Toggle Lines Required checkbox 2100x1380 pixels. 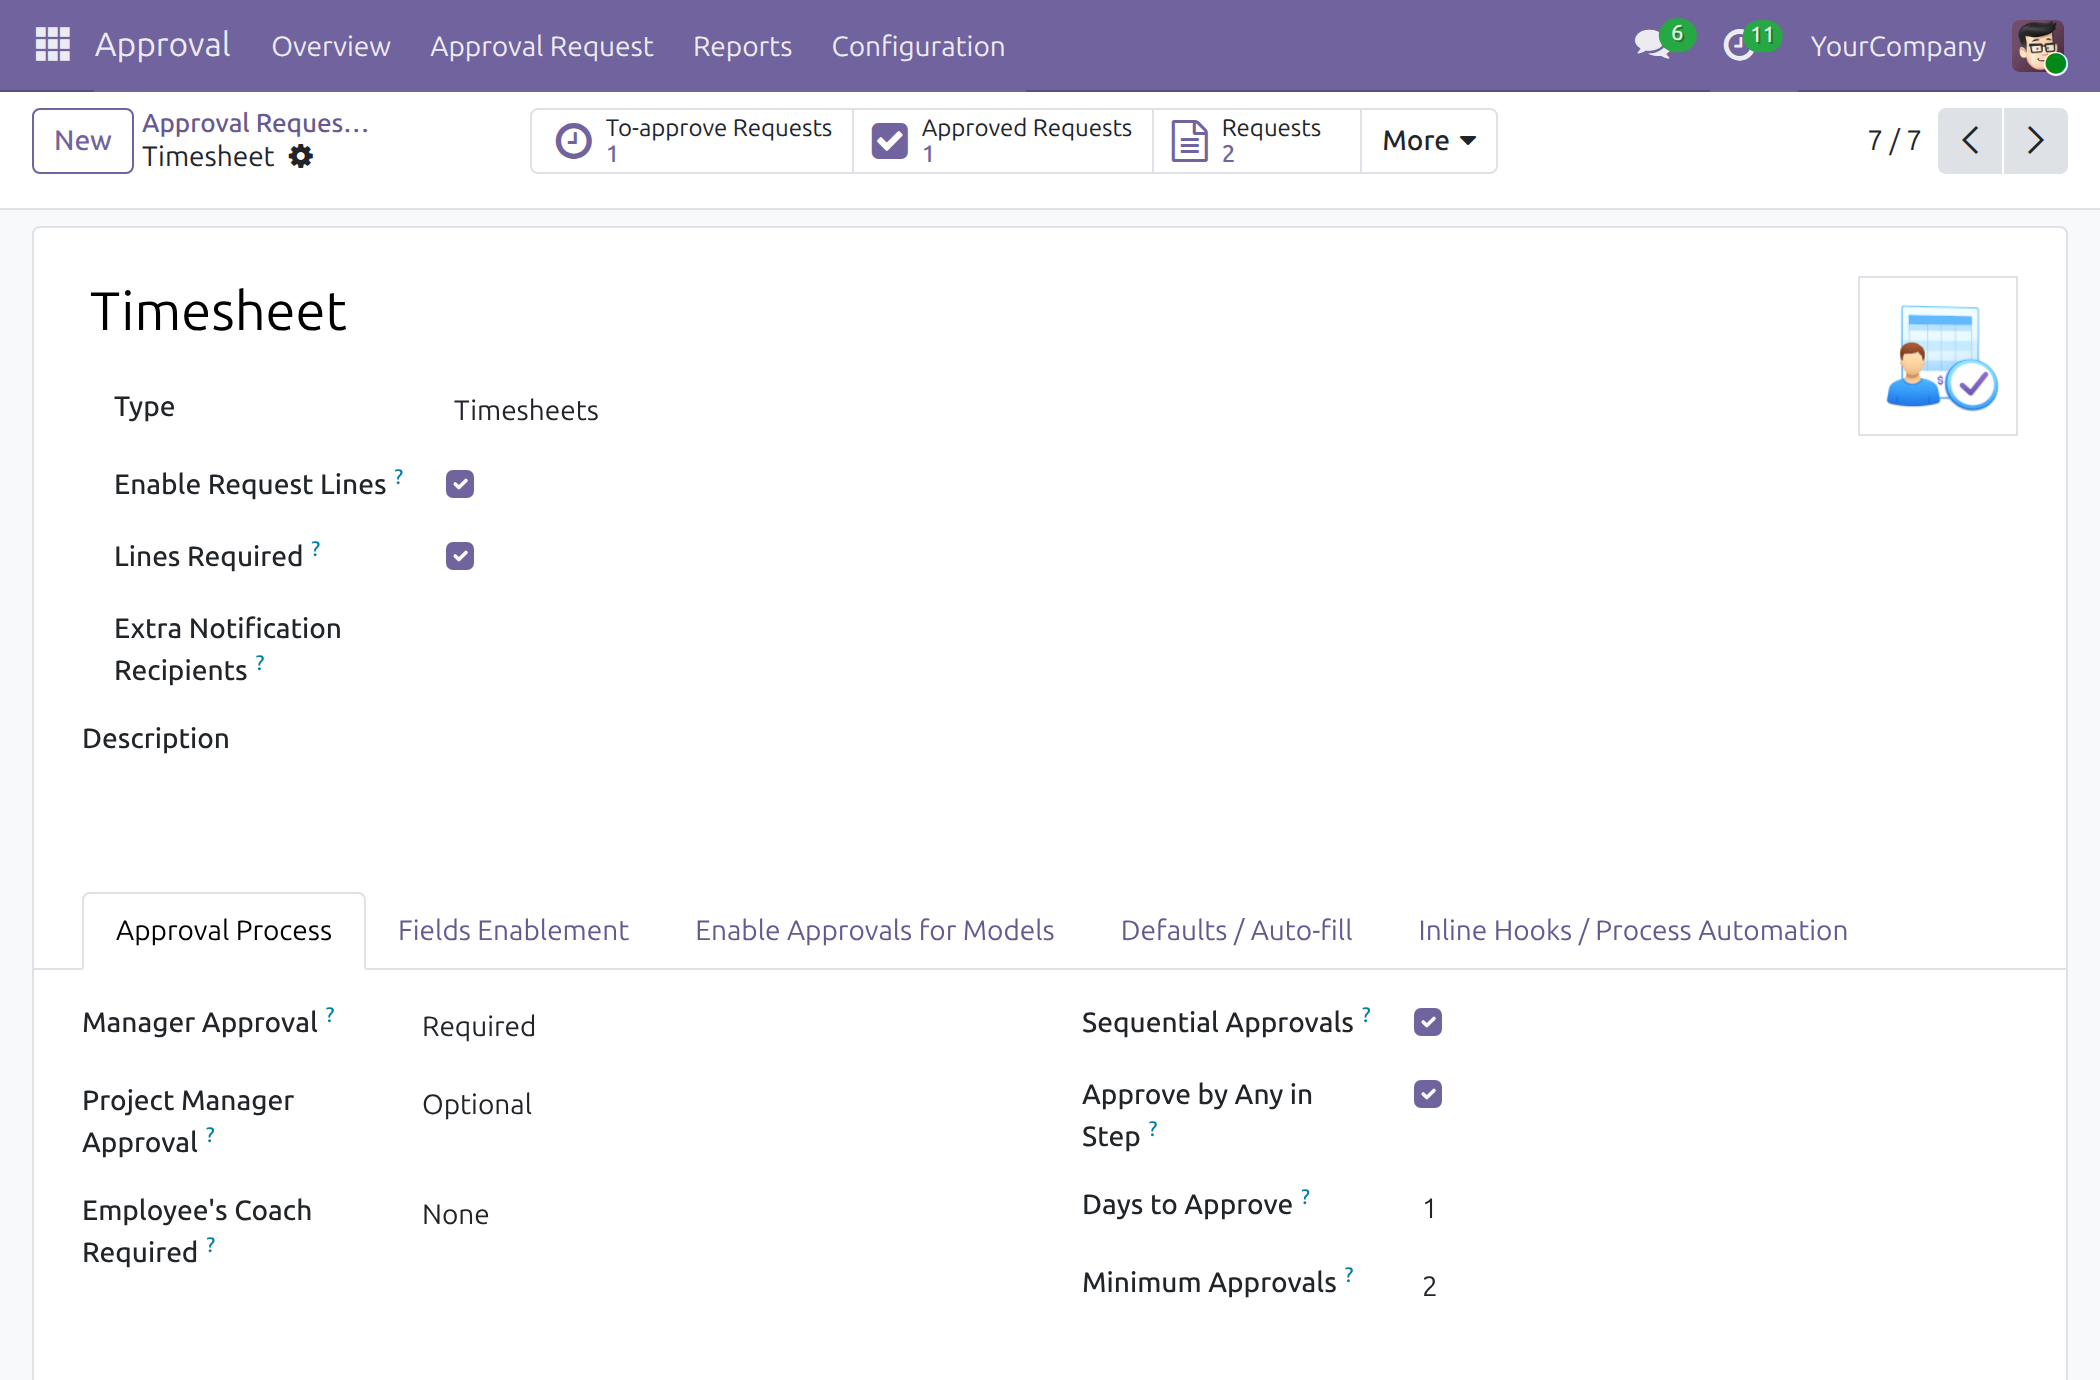tap(460, 556)
